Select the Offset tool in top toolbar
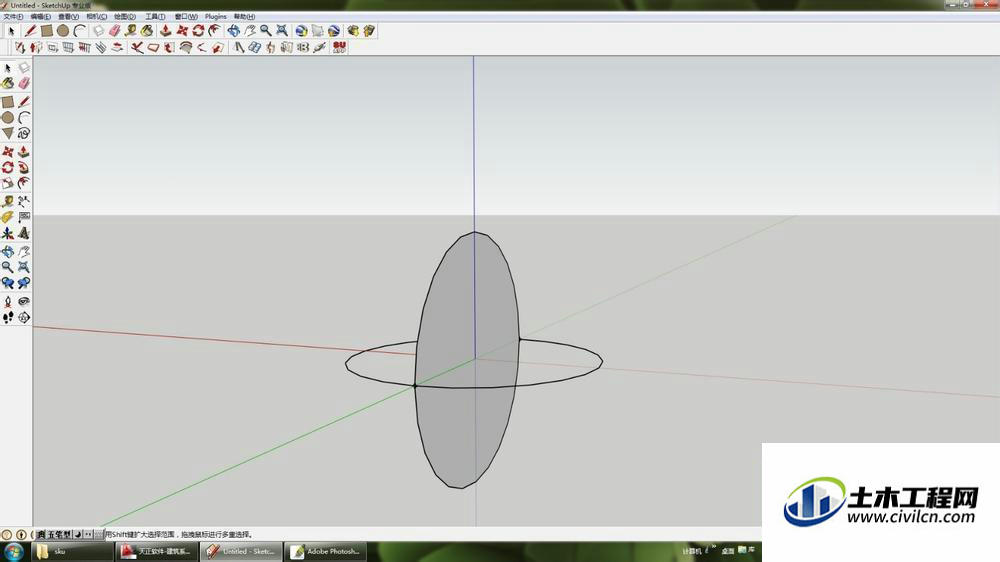 coord(214,31)
